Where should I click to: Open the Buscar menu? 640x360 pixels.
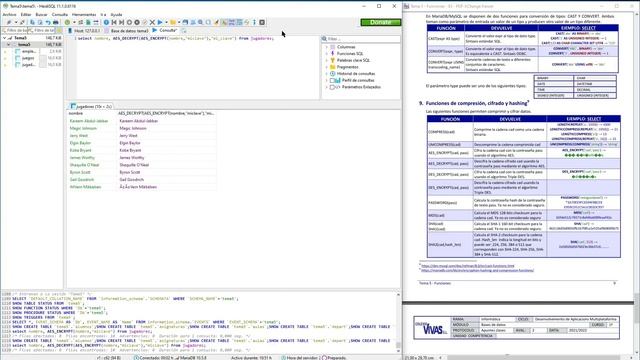[41, 14]
